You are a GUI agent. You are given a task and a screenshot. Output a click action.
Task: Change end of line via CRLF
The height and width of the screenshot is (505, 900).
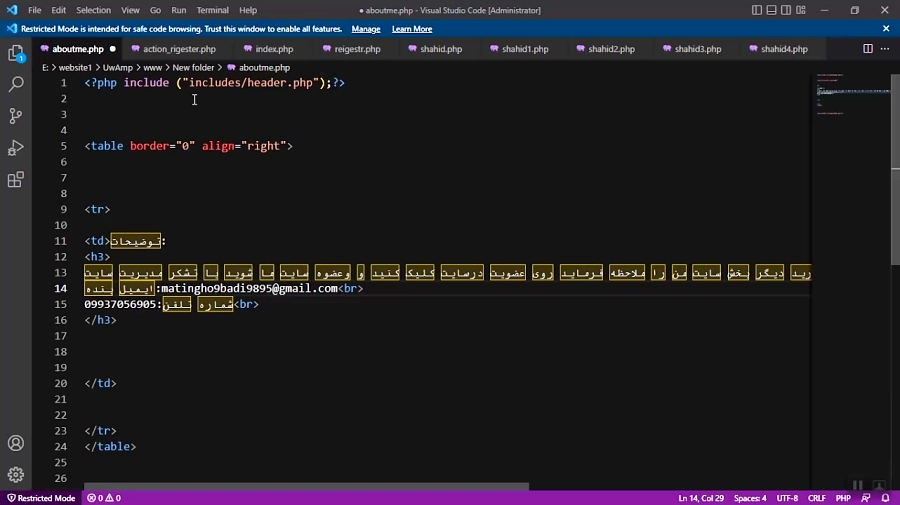pyautogui.click(x=816, y=498)
